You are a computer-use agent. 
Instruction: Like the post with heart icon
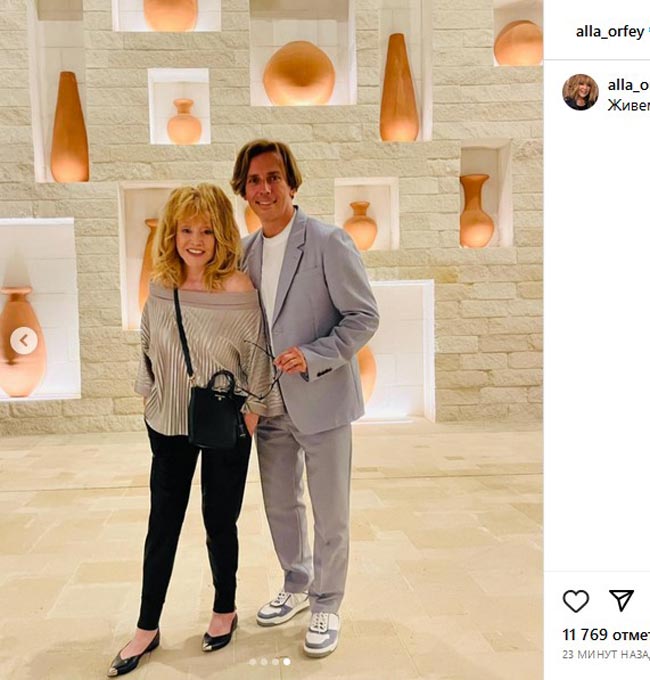[575, 601]
